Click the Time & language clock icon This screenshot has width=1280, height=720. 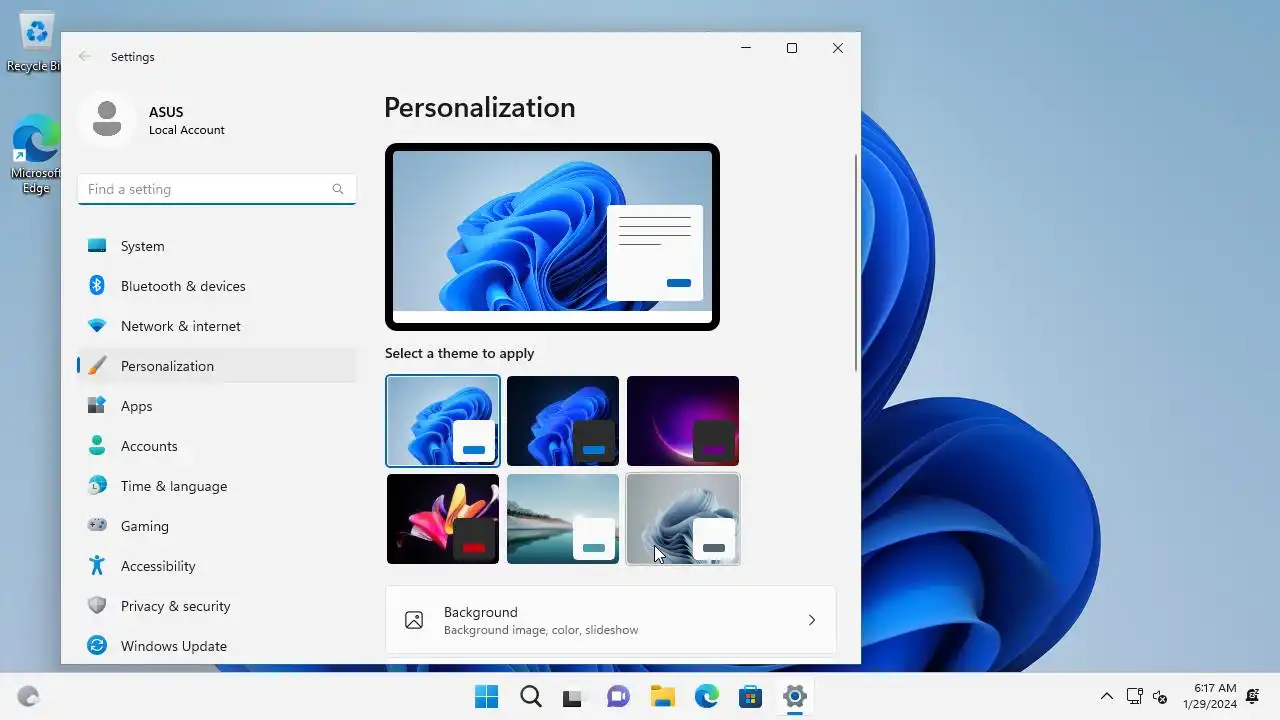click(97, 486)
